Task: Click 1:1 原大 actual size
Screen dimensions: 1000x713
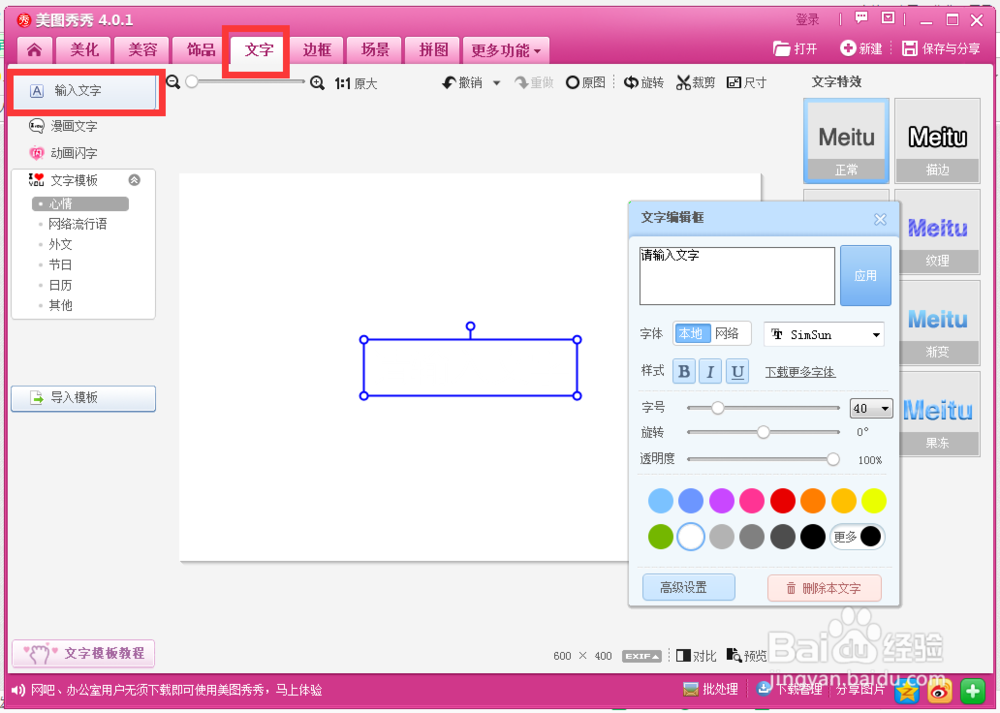Action: pos(356,84)
